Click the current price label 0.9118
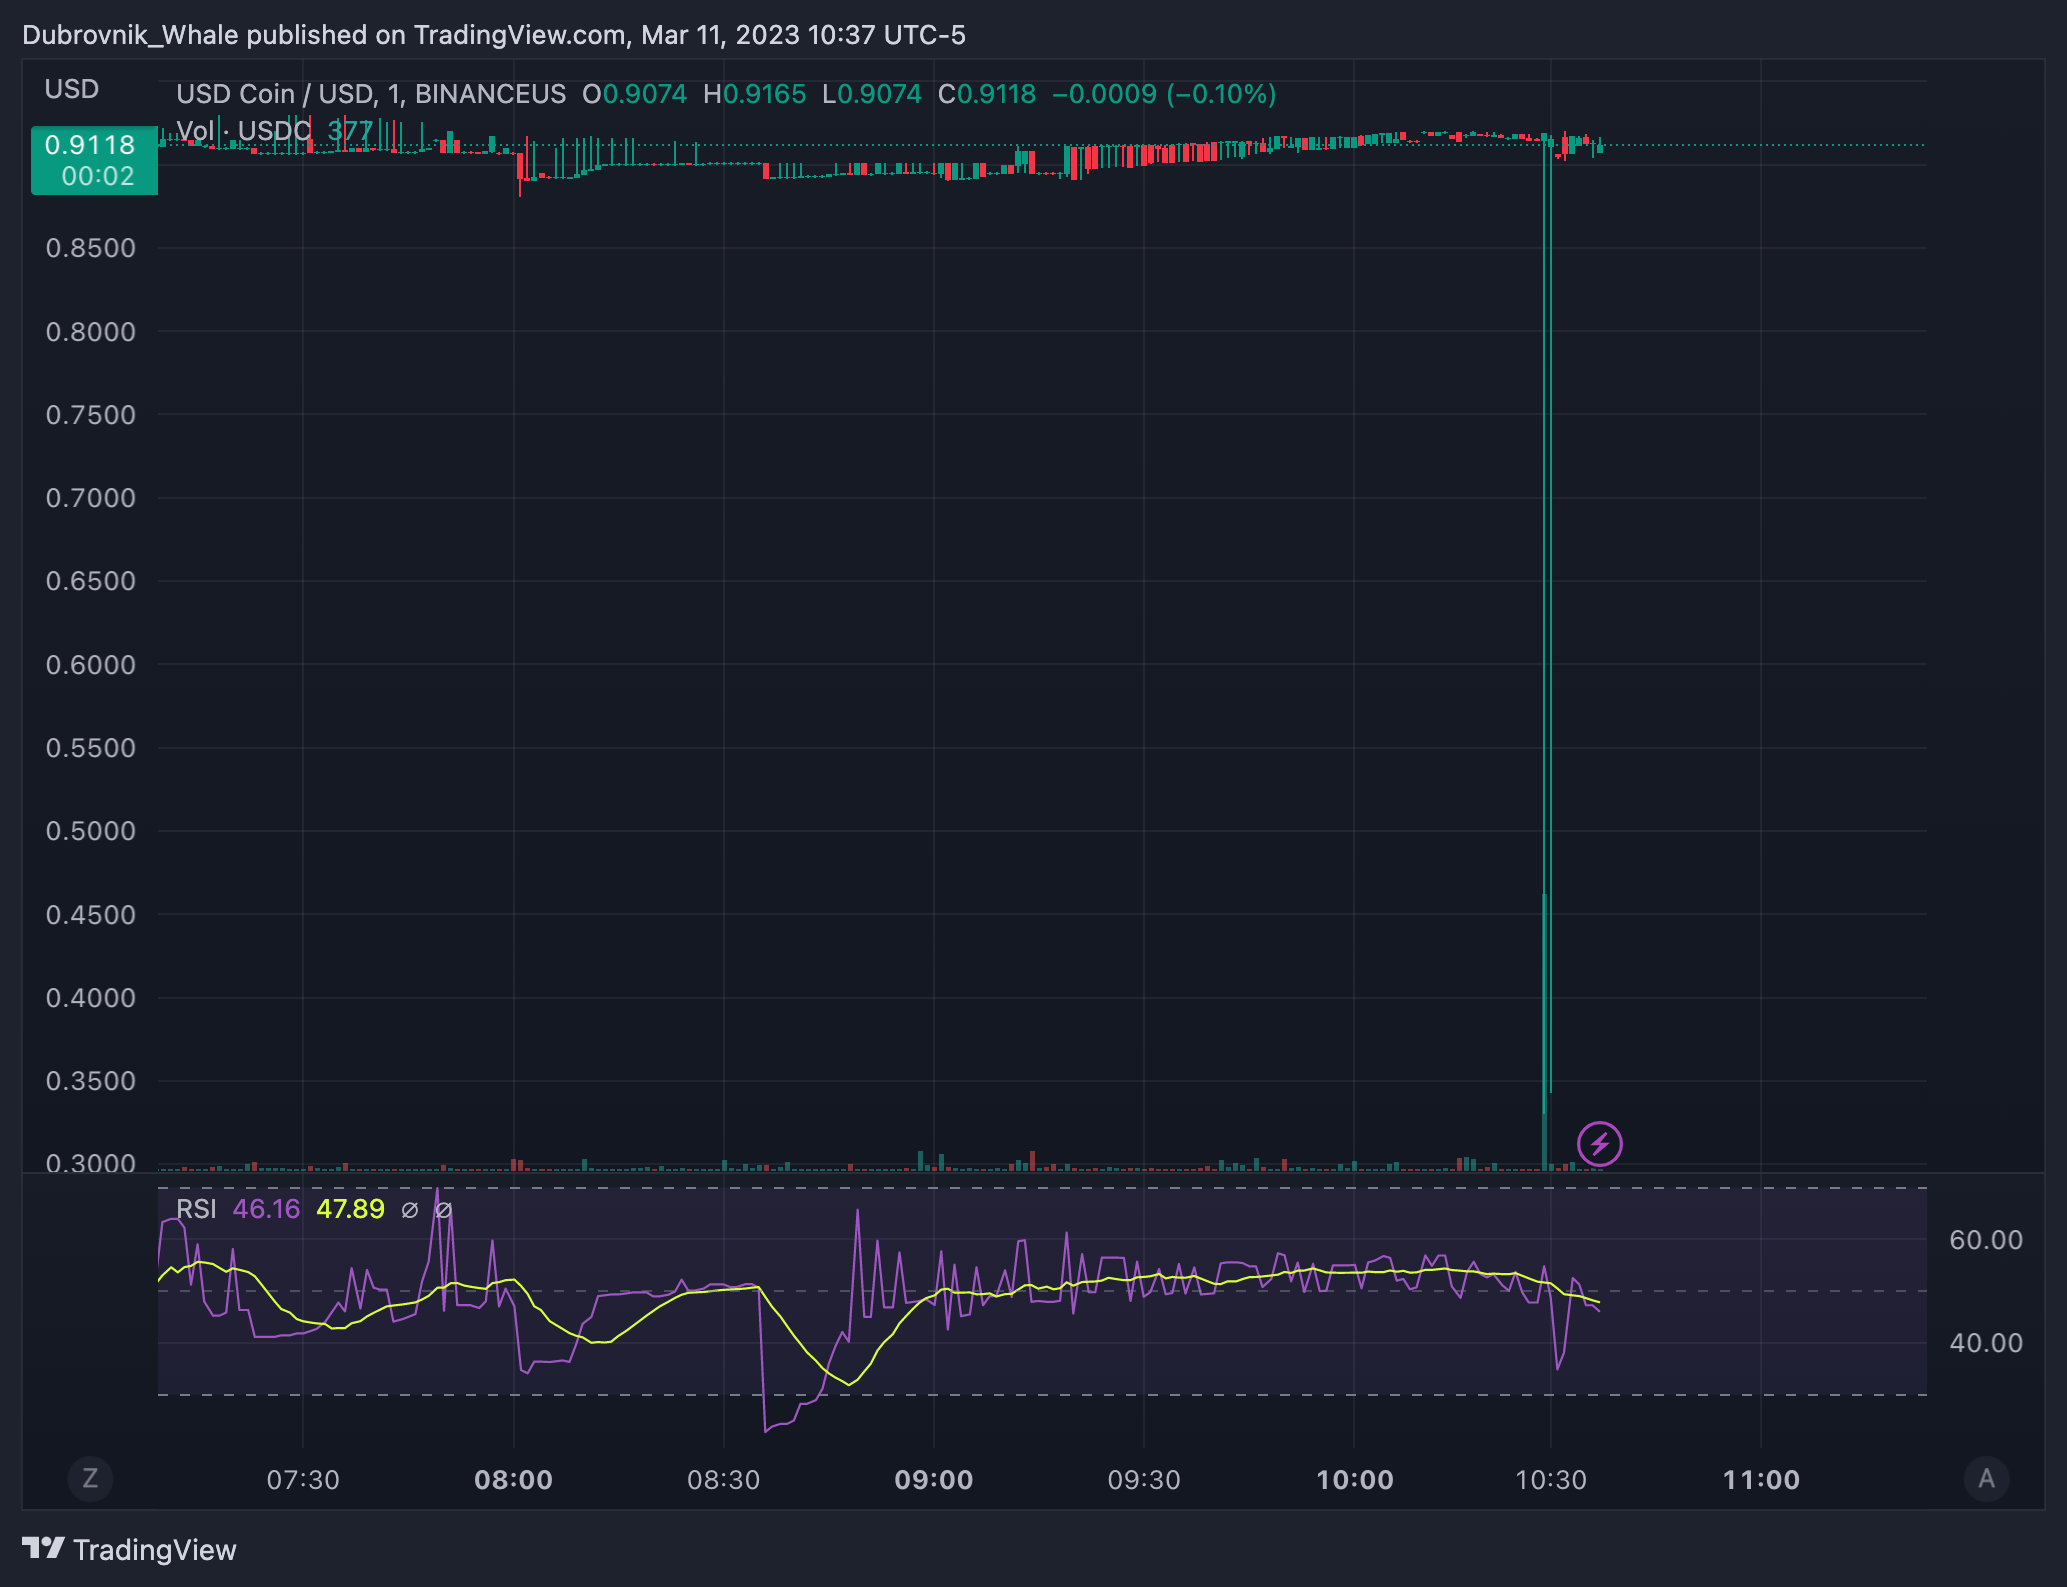 pos(94,160)
